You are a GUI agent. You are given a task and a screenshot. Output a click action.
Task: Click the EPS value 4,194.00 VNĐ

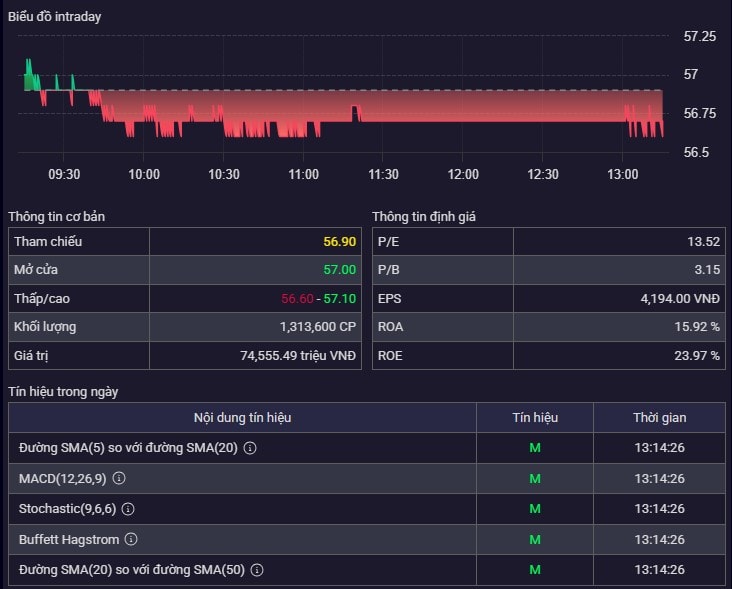coord(680,299)
